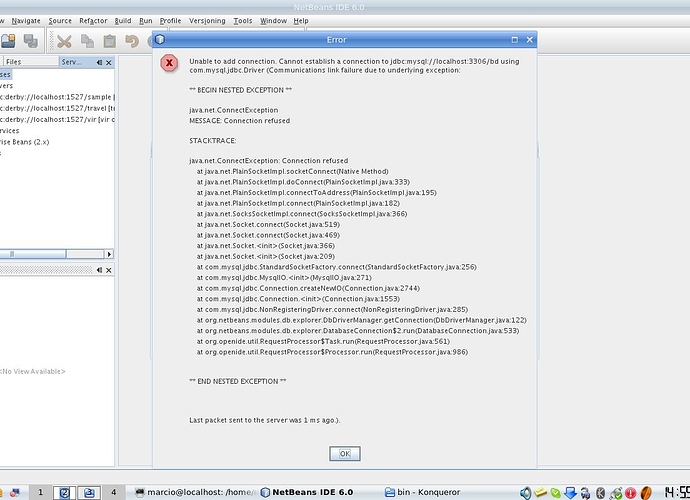Select the derby sample connection node
This screenshot has width=690, height=500.
(57, 97)
